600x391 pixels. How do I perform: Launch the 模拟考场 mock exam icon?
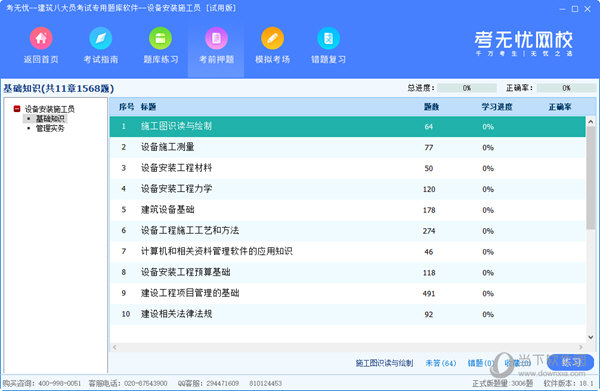point(272,38)
